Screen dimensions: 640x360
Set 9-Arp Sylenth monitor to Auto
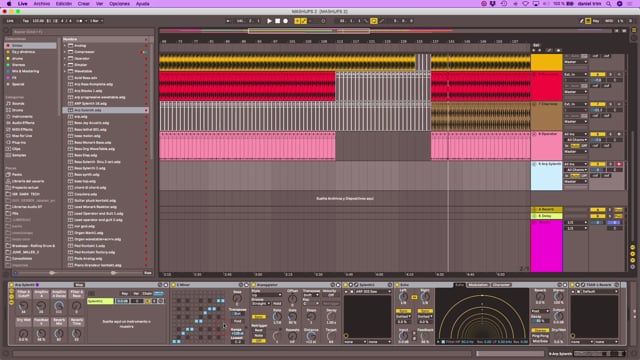[575, 176]
